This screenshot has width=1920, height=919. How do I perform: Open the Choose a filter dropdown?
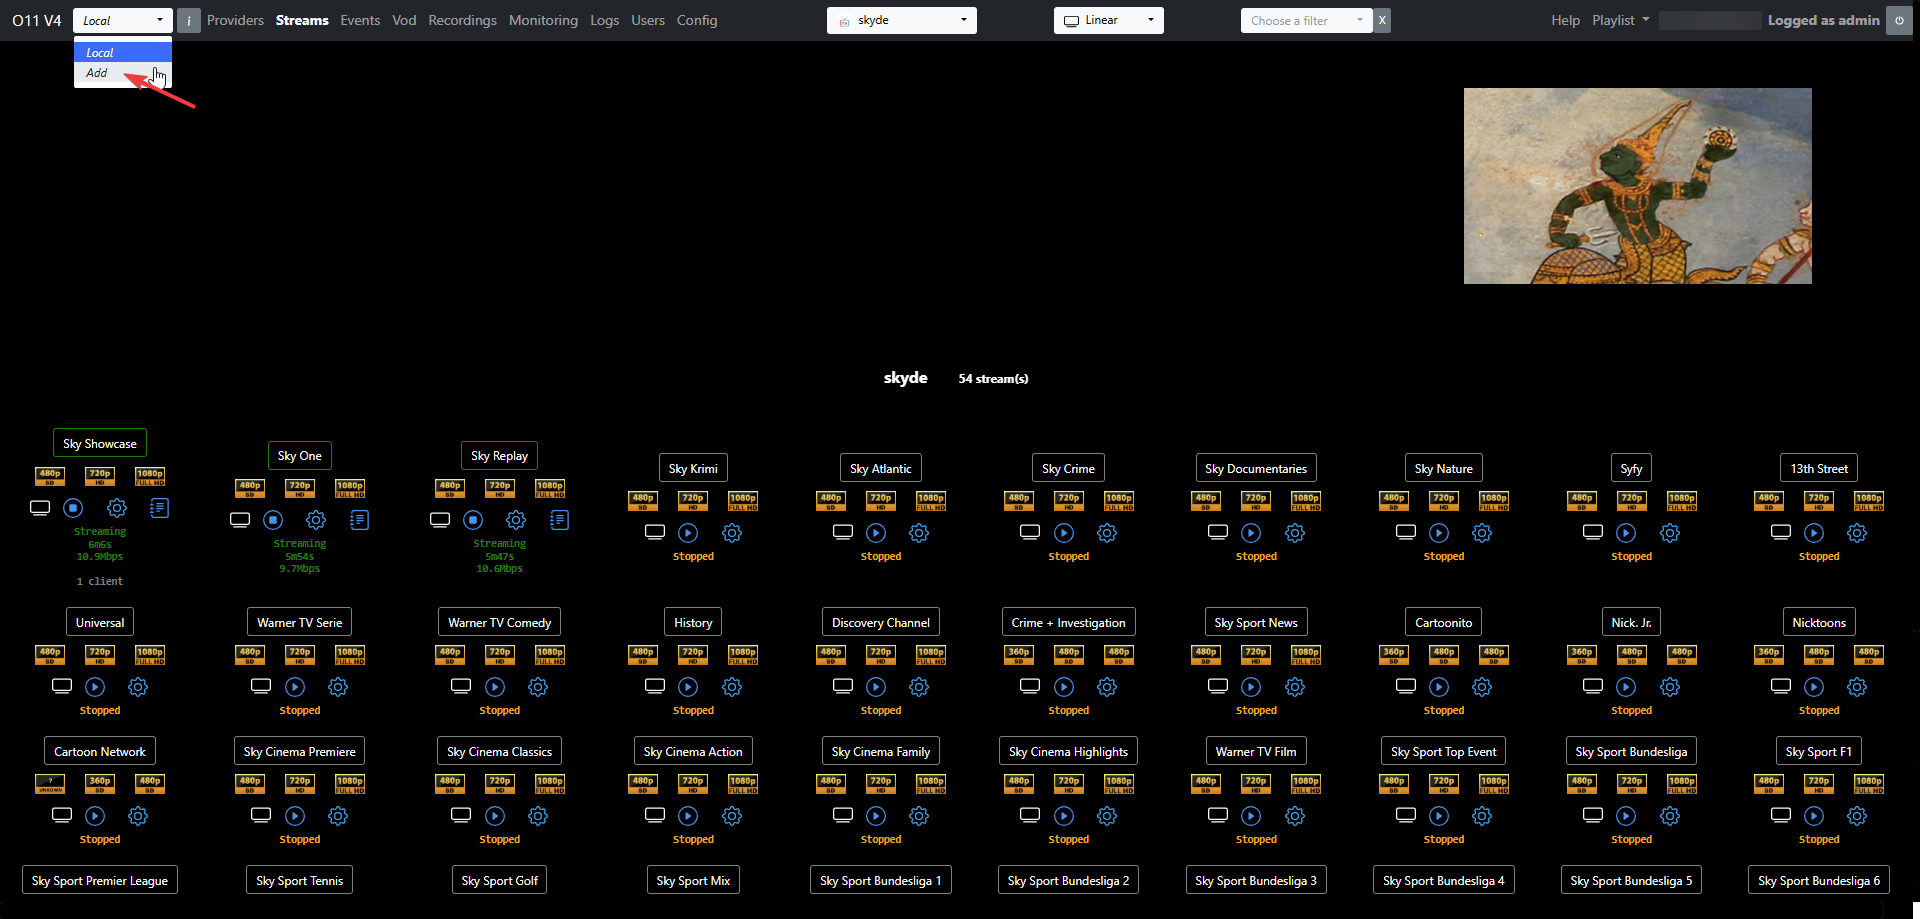pos(1307,21)
